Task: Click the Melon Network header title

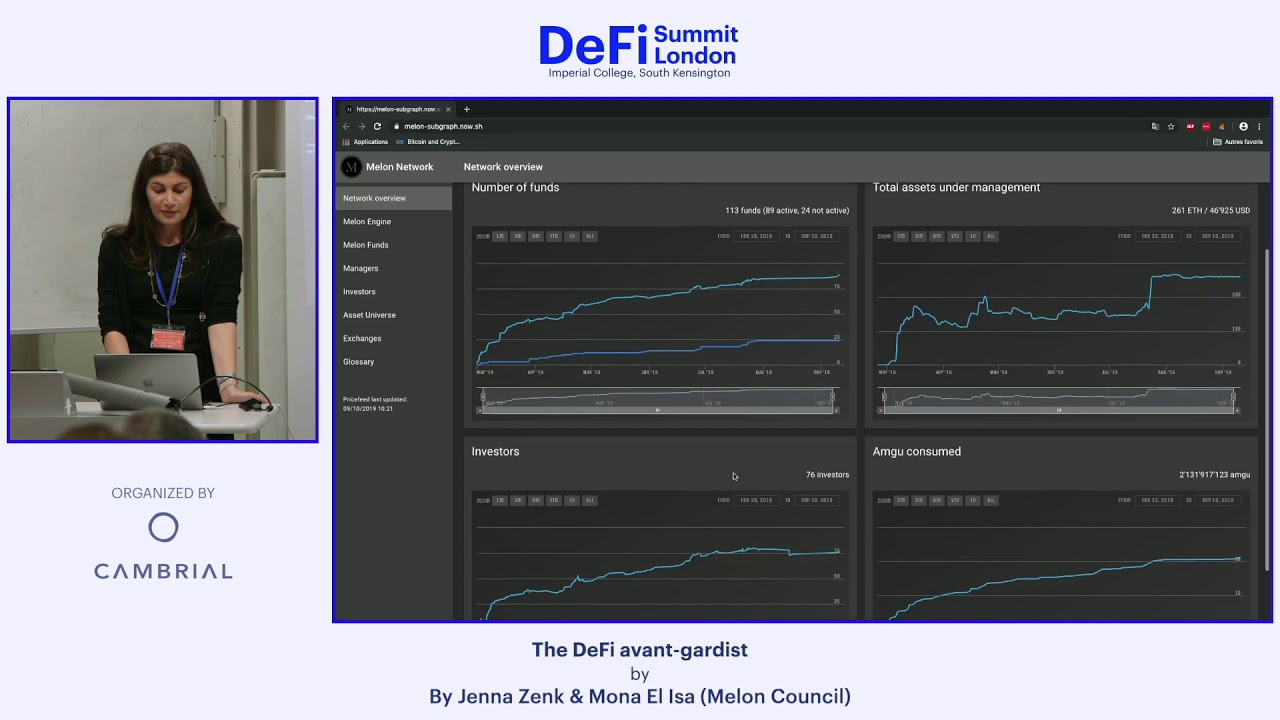Action: [400, 167]
